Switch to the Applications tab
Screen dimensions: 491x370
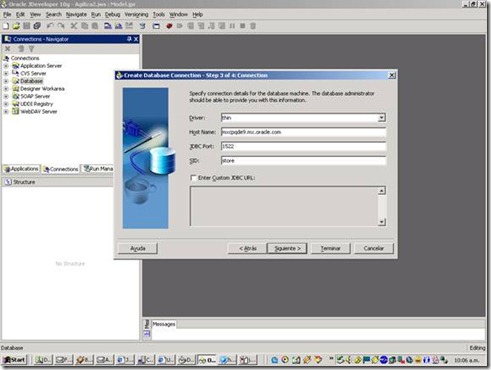(x=21, y=169)
